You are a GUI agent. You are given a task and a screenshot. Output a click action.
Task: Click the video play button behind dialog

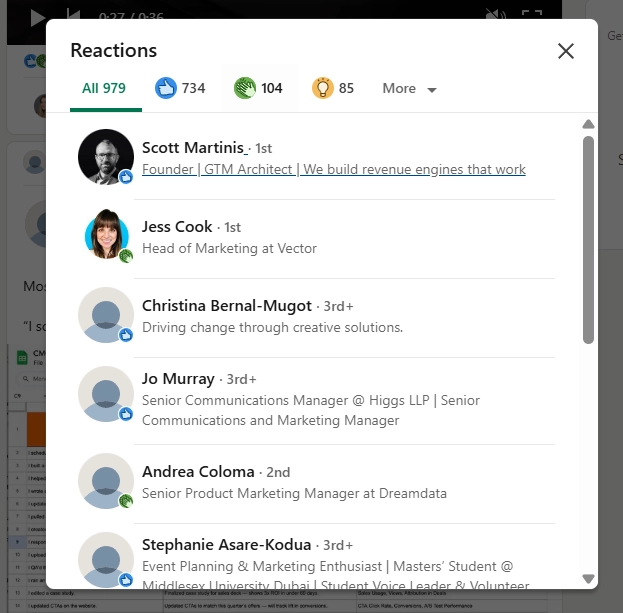click(x=37, y=17)
